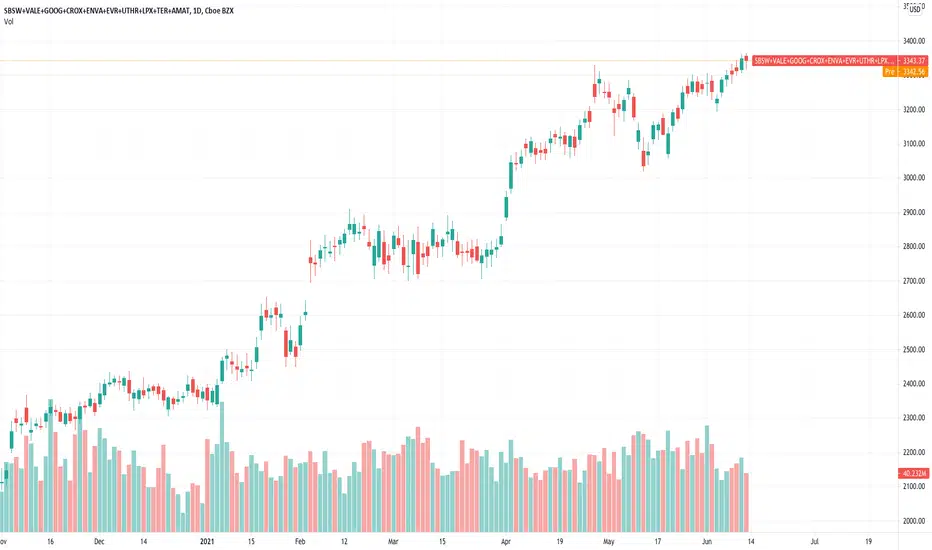Click the red 3343.37 last price label
Screen dimensions: 932x550
click(914, 61)
